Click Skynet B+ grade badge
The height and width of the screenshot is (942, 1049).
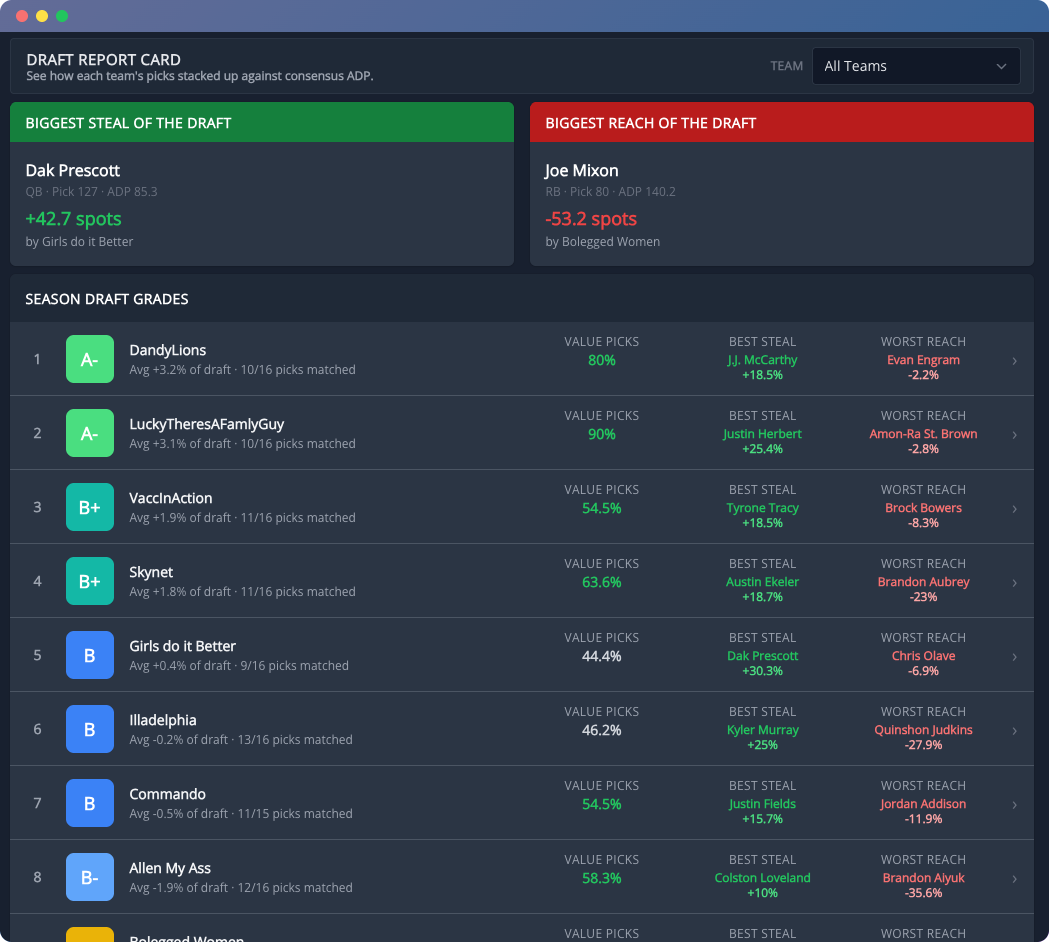click(90, 581)
